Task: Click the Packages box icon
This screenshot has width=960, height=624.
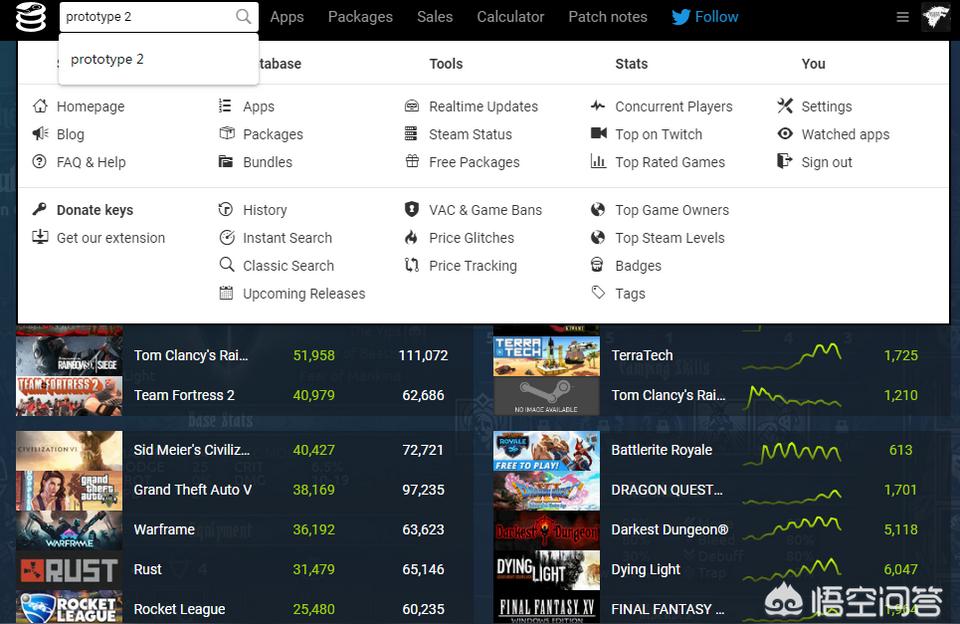Action: click(227, 133)
